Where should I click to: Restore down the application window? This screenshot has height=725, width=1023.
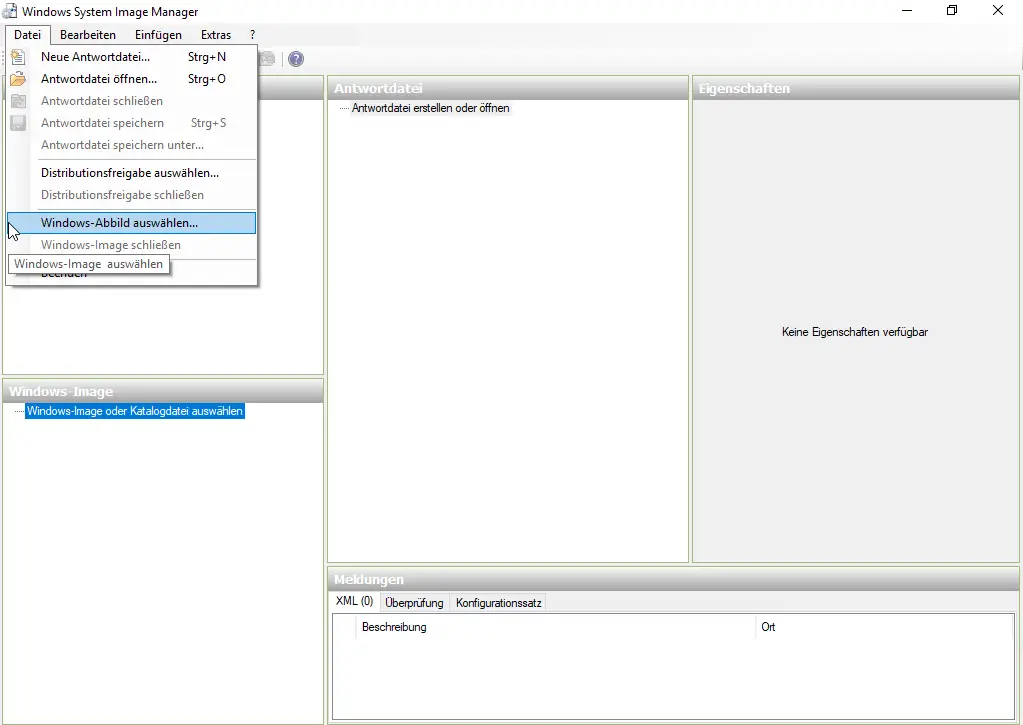952,10
